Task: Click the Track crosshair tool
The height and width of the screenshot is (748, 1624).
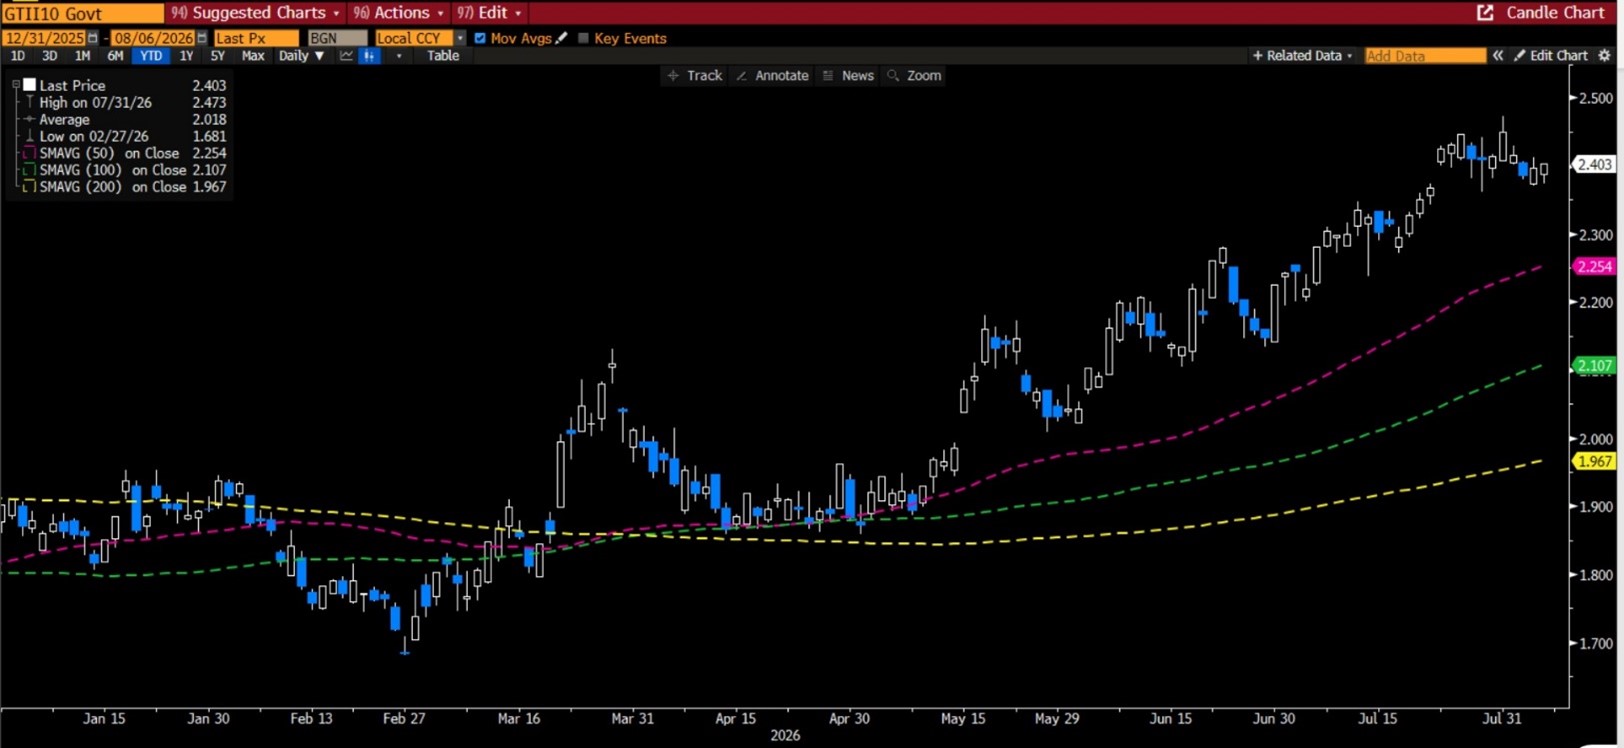Action: 695,75
